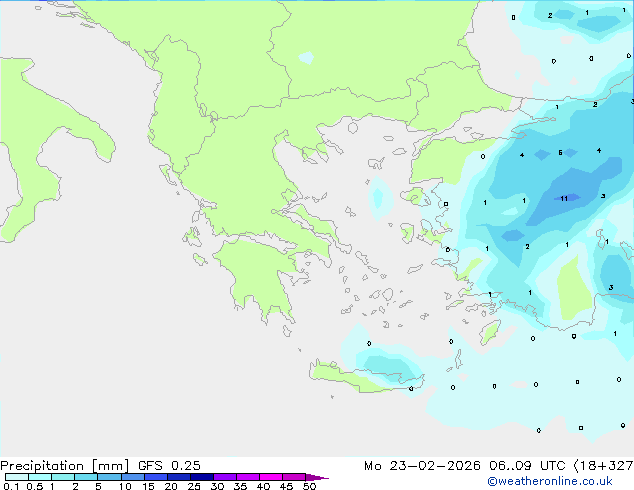Click the "GFS 0.25" model label
Screen dimensions: 634x490
[x=169, y=466]
